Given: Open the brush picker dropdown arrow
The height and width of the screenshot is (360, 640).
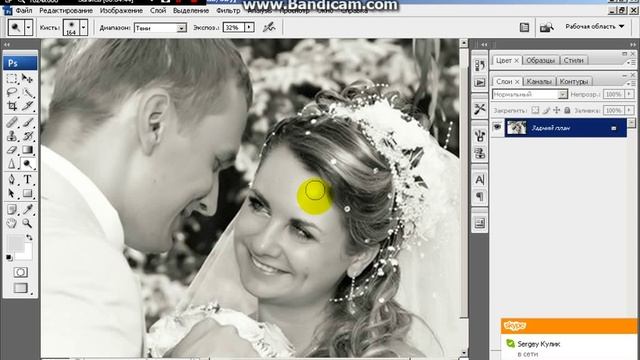Looking at the screenshot, I should pos(83,28).
